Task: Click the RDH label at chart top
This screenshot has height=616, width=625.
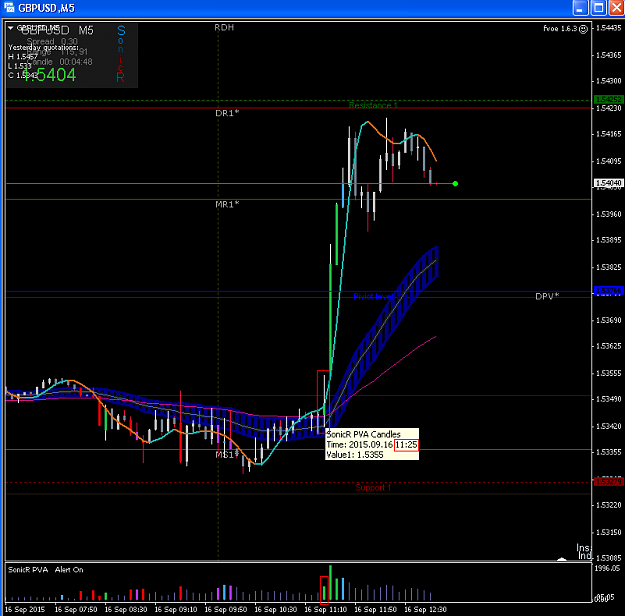Action: pyautogui.click(x=224, y=28)
